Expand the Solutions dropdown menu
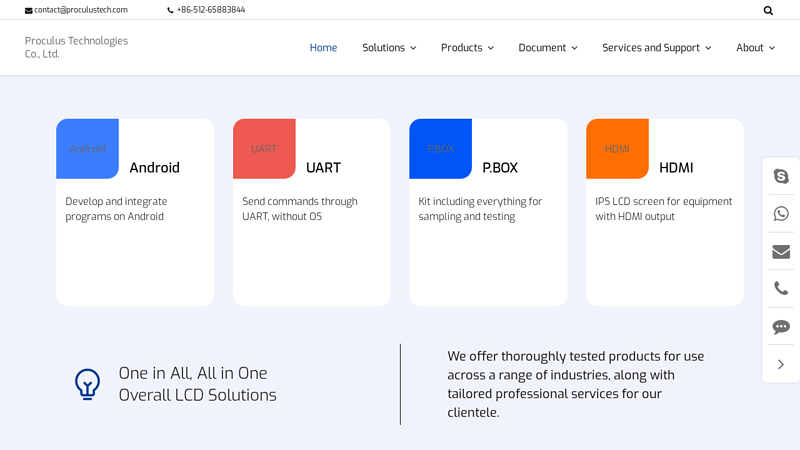Image resolution: width=800 pixels, height=450 pixels. pos(389,47)
